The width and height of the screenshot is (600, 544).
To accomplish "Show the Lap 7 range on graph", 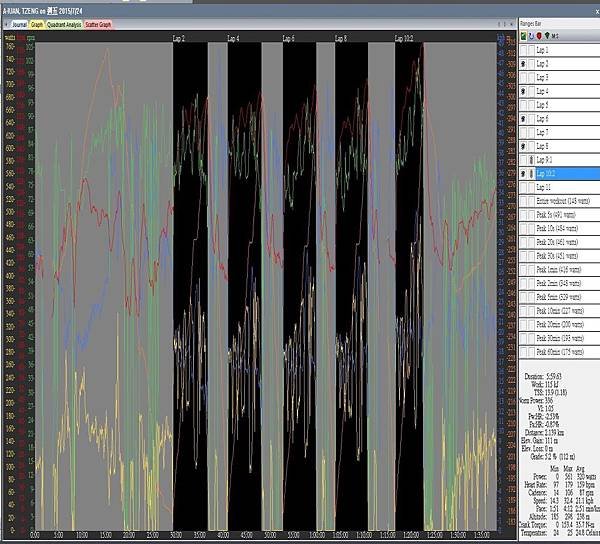I will [523, 133].
